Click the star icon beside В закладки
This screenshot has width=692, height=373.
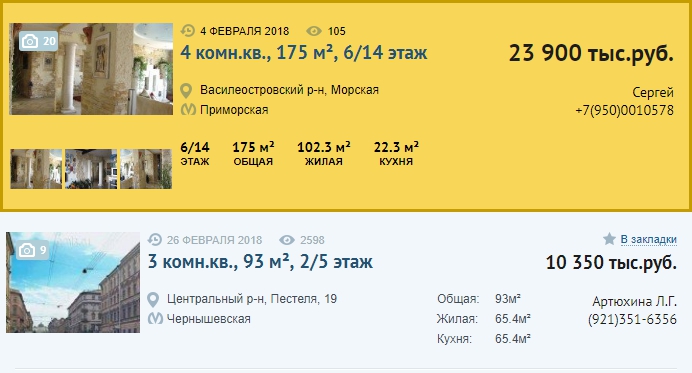pyautogui.click(x=609, y=239)
